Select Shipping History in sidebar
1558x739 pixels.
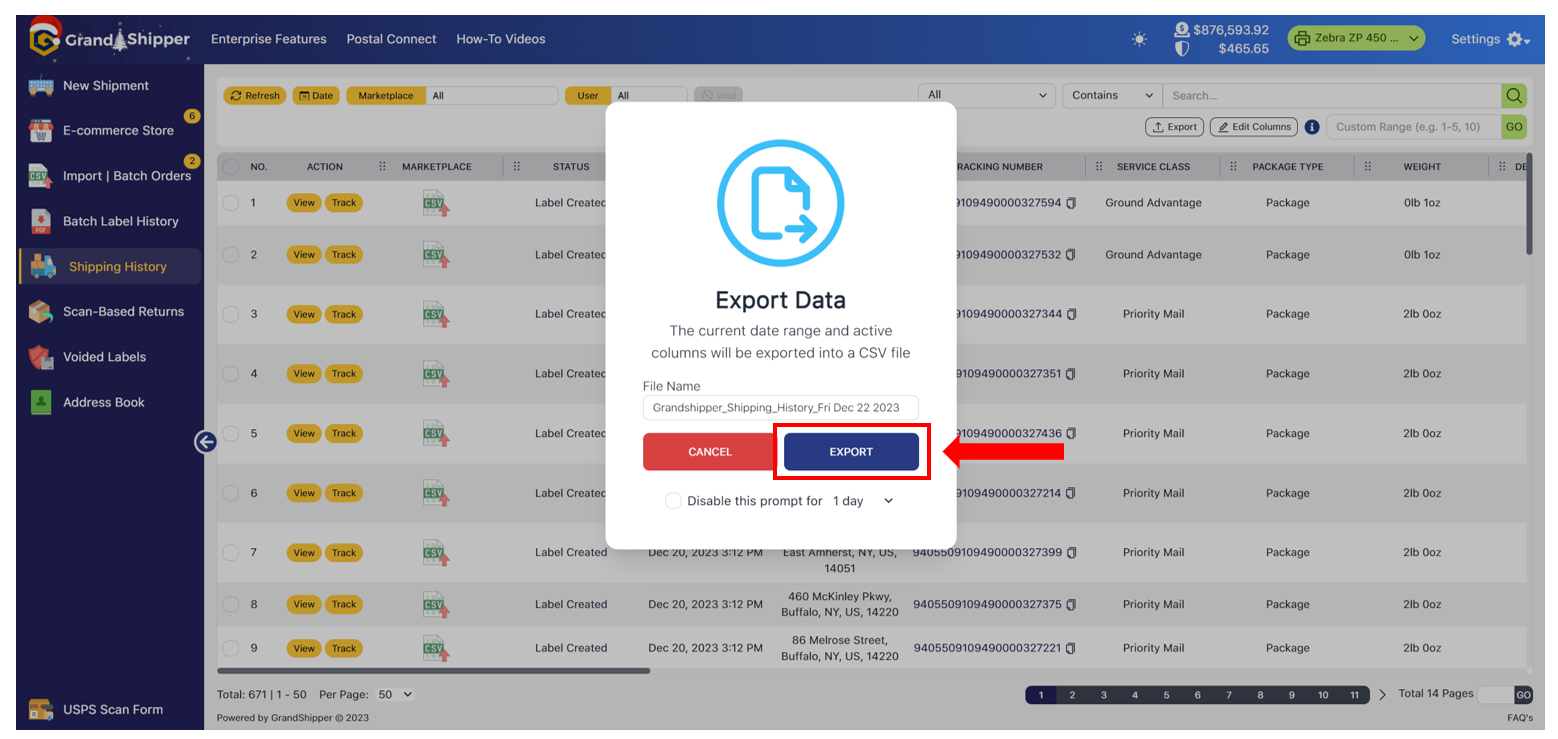(x=110, y=267)
